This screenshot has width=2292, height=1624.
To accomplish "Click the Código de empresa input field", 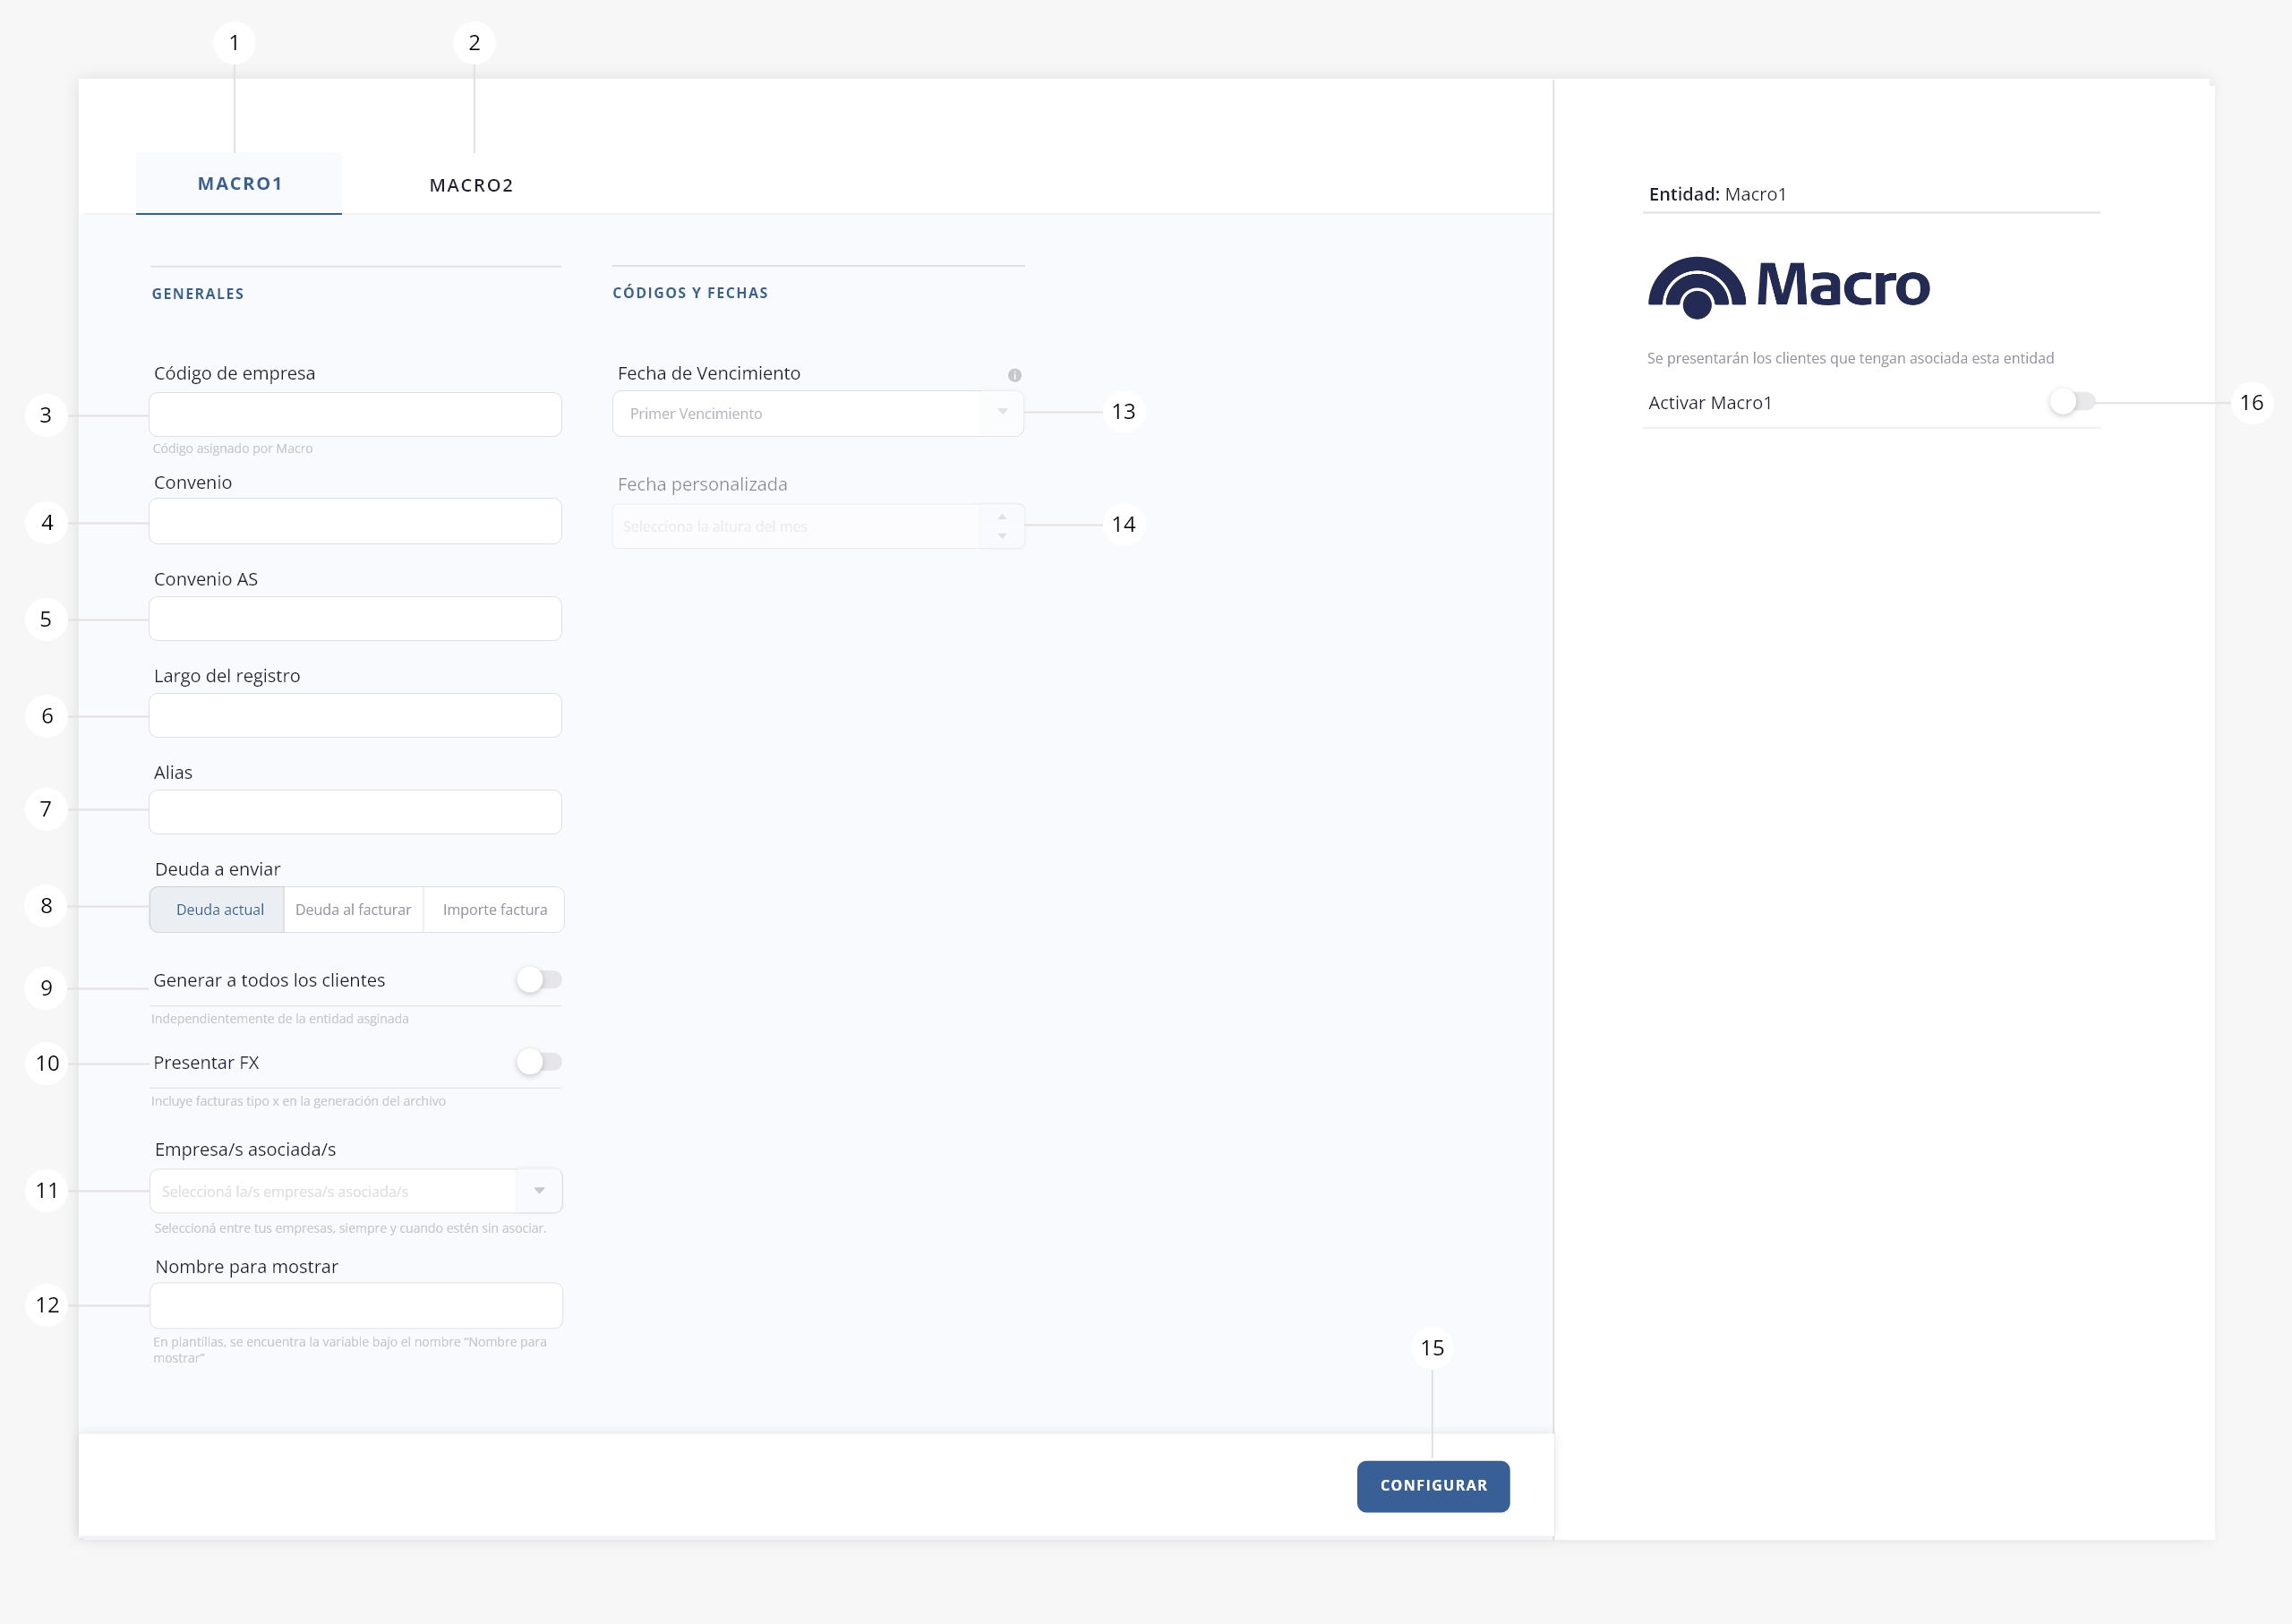I will (x=355, y=414).
